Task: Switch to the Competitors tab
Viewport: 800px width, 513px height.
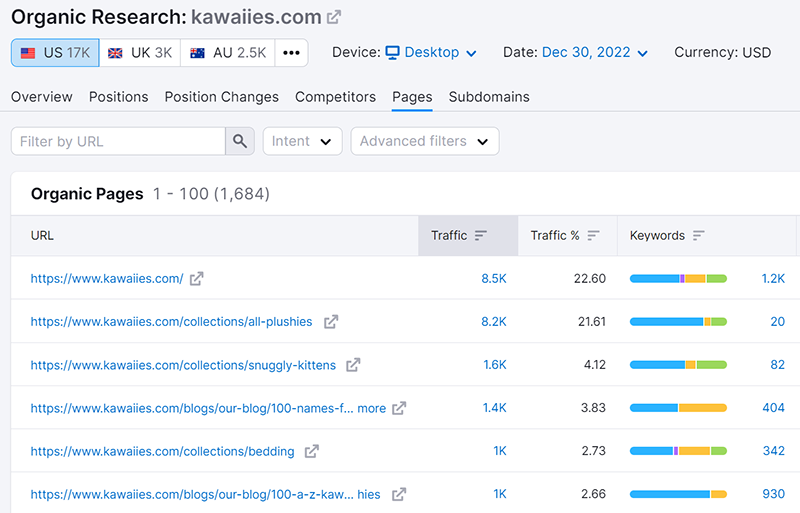Action: [335, 97]
